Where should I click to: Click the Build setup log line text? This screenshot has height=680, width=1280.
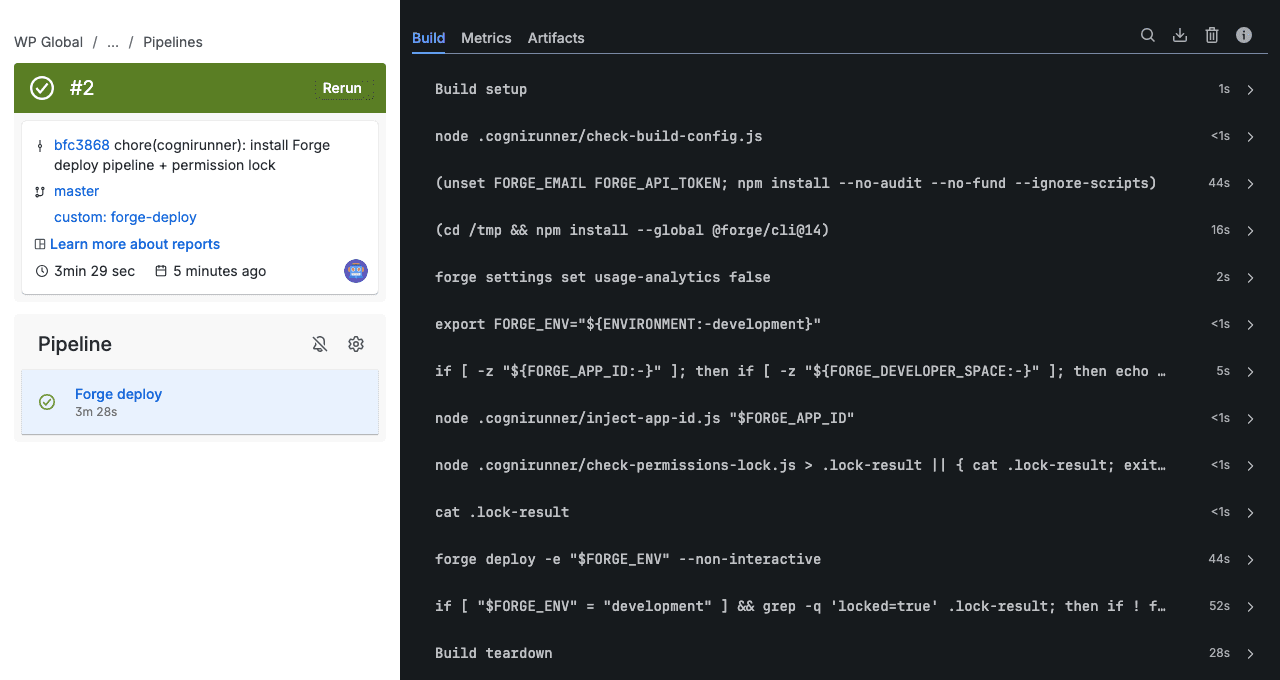[x=481, y=89]
